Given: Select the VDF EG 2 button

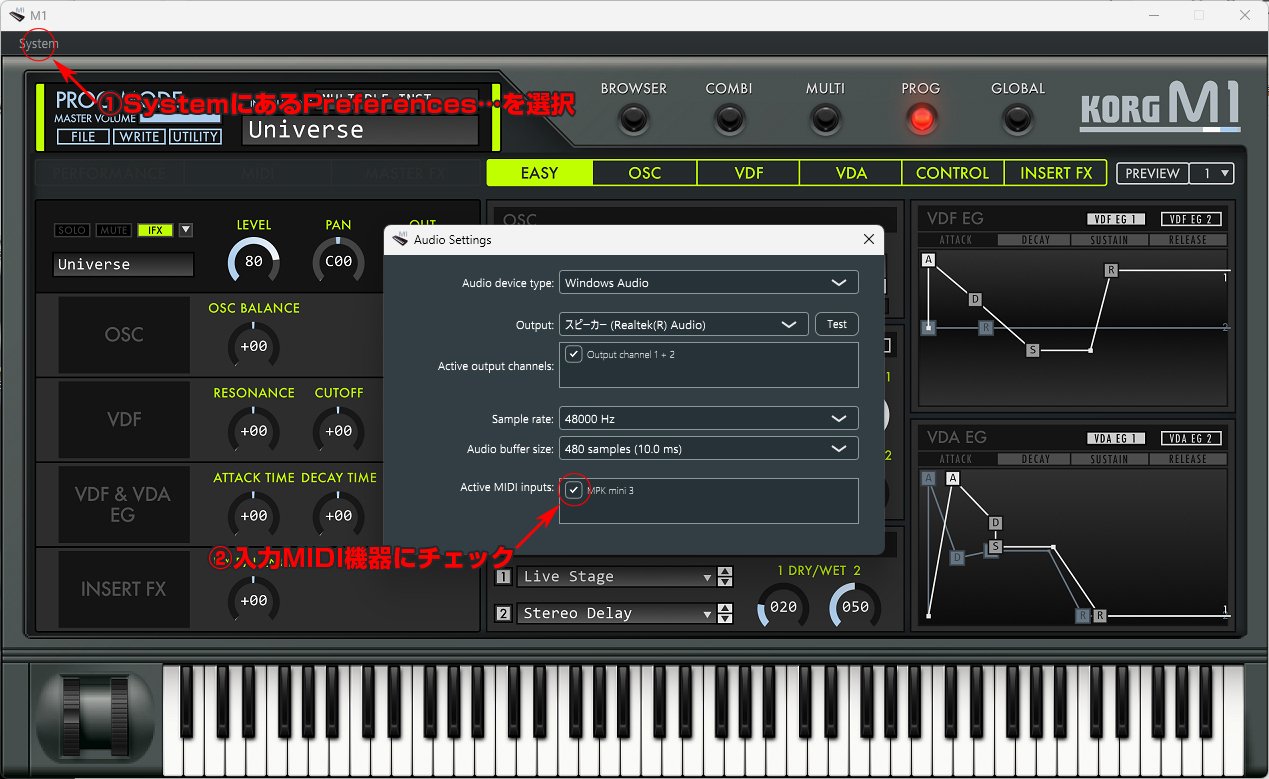Looking at the screenshot, I should (1191, 219).
